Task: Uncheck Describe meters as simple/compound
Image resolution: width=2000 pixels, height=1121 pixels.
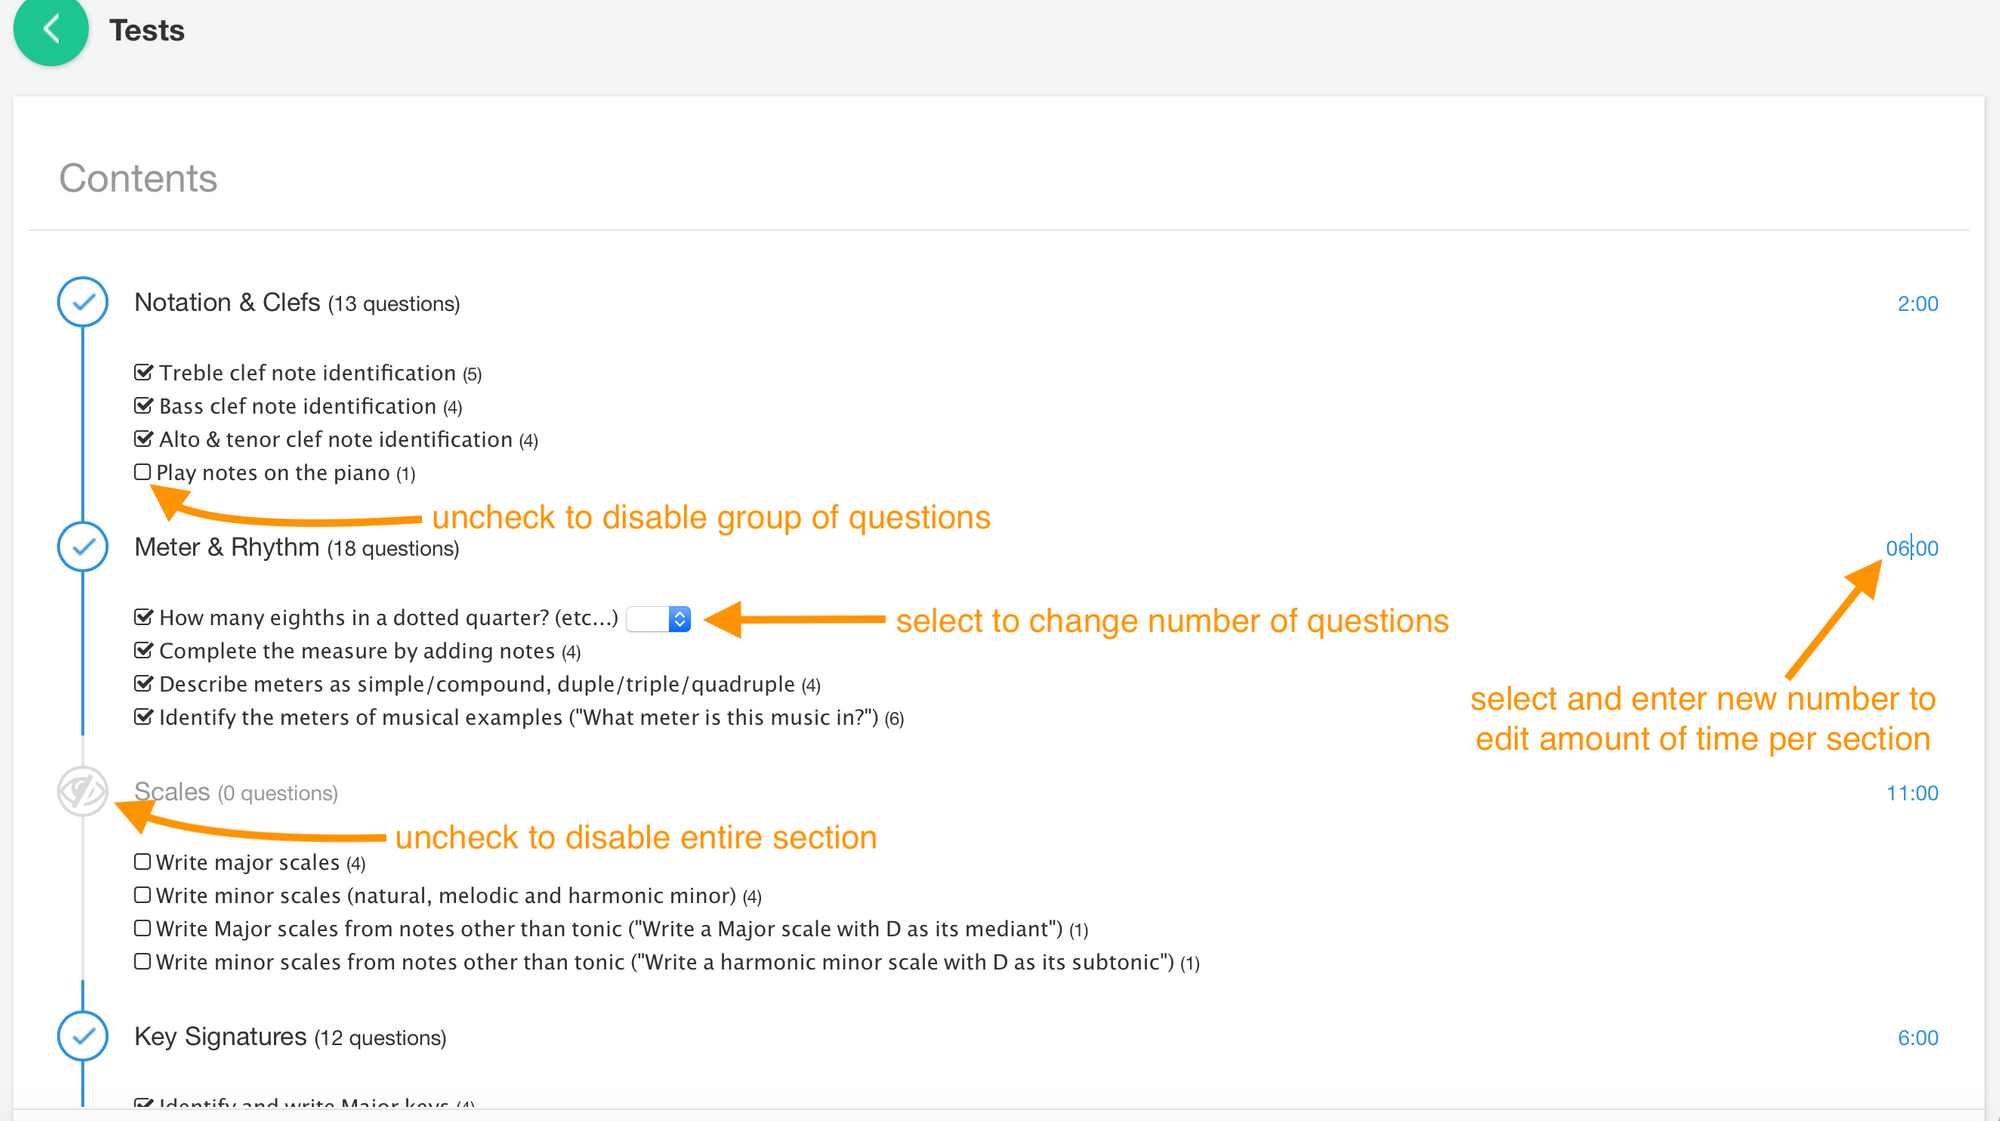Action: (x=143, y=683)
